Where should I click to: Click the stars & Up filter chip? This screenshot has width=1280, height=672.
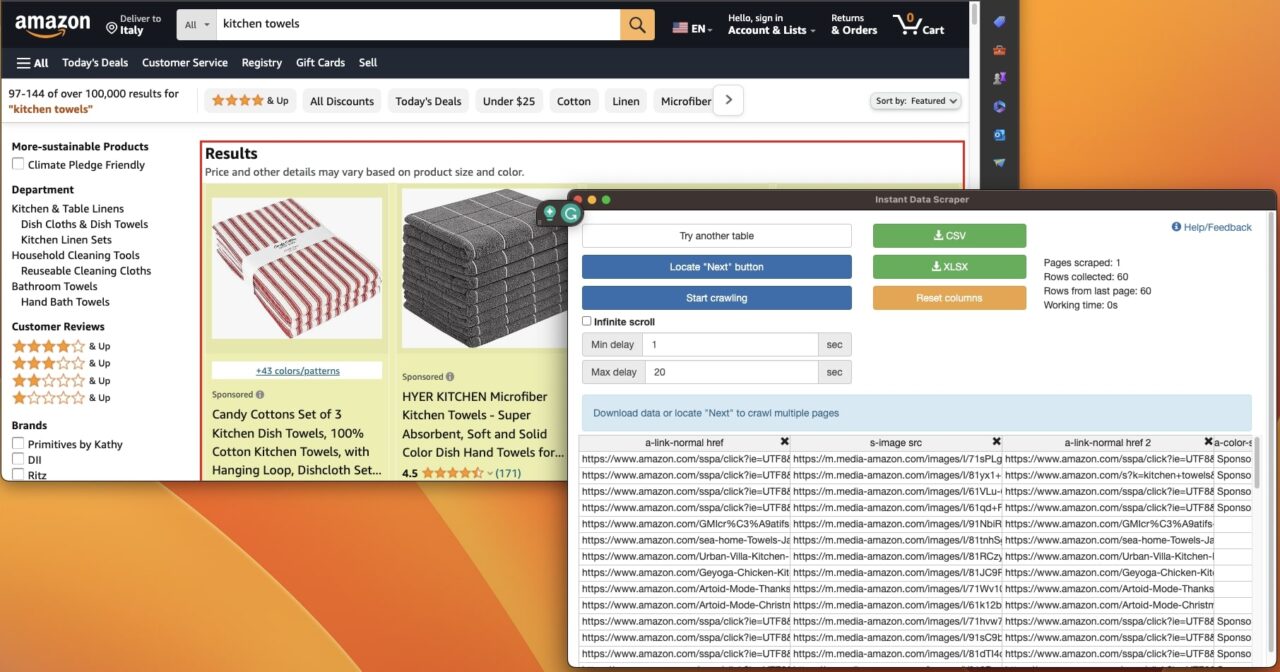[x=250, y=101]
